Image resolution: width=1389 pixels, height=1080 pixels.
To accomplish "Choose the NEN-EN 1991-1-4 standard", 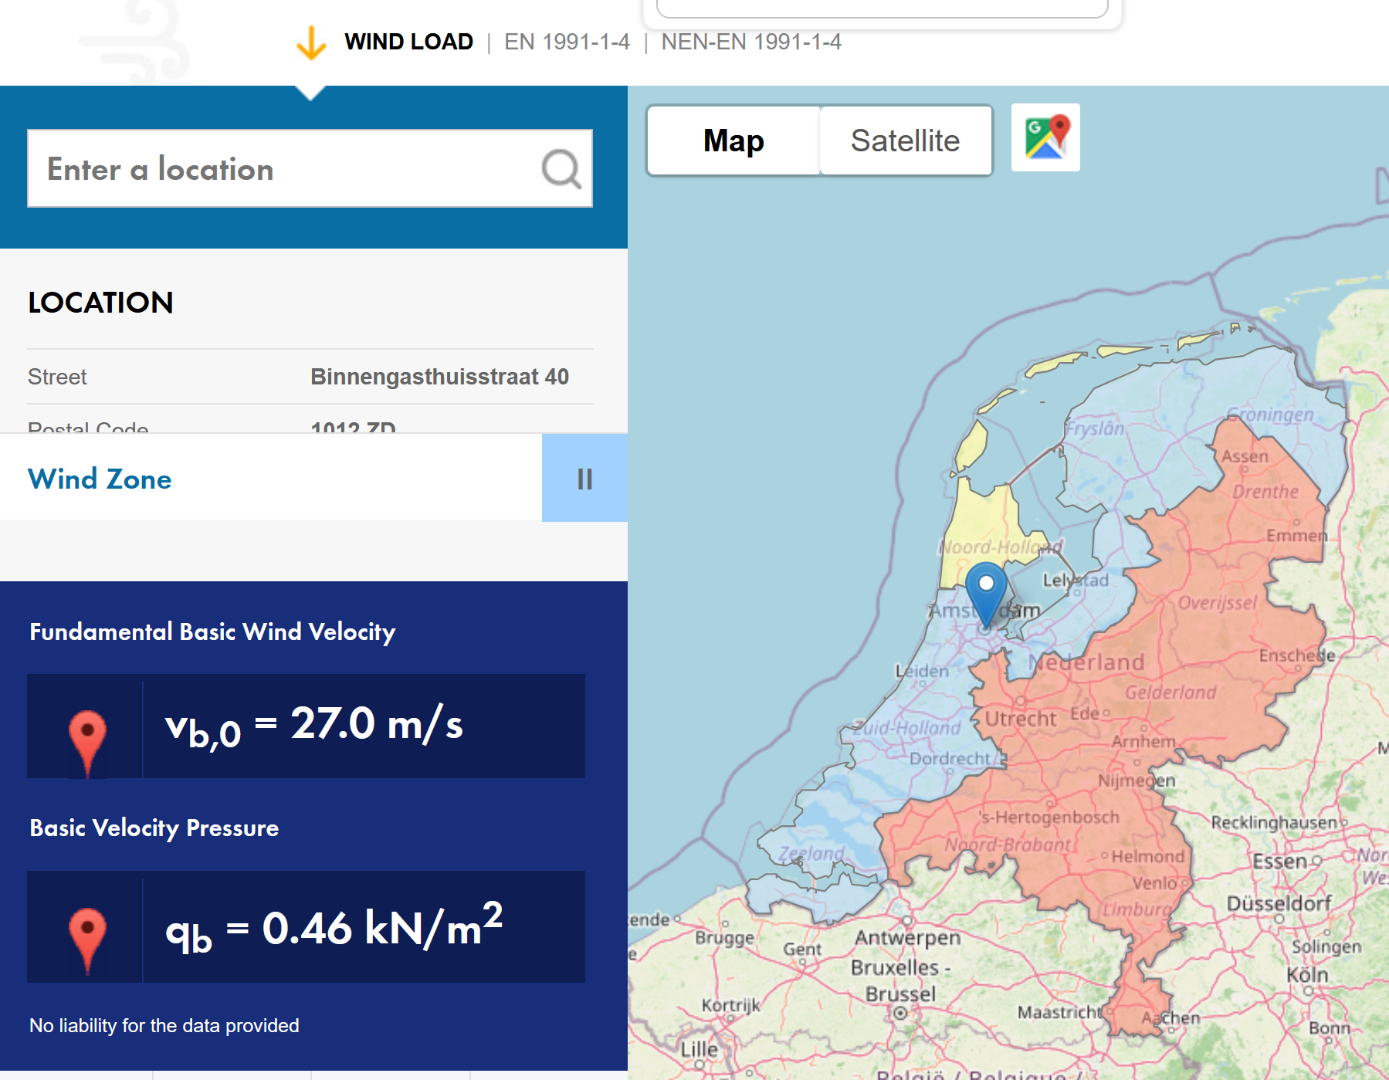I will click(x=751, y=42).
